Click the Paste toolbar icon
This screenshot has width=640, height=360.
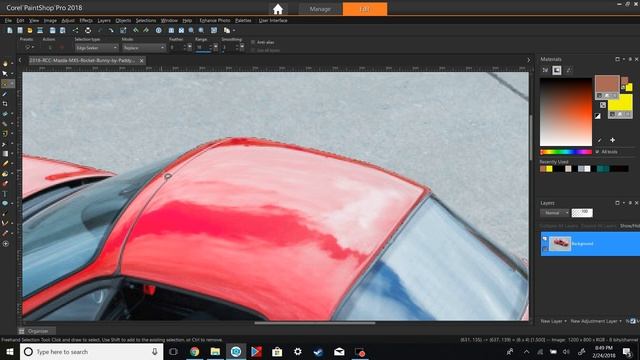pos(227,30)
